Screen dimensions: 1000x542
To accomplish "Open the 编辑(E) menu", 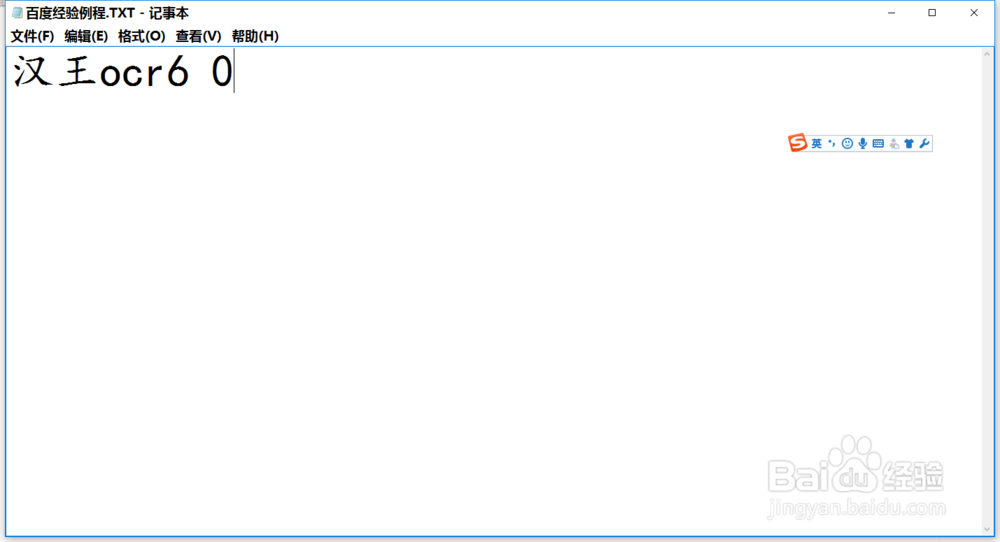I will pos(86,36).
